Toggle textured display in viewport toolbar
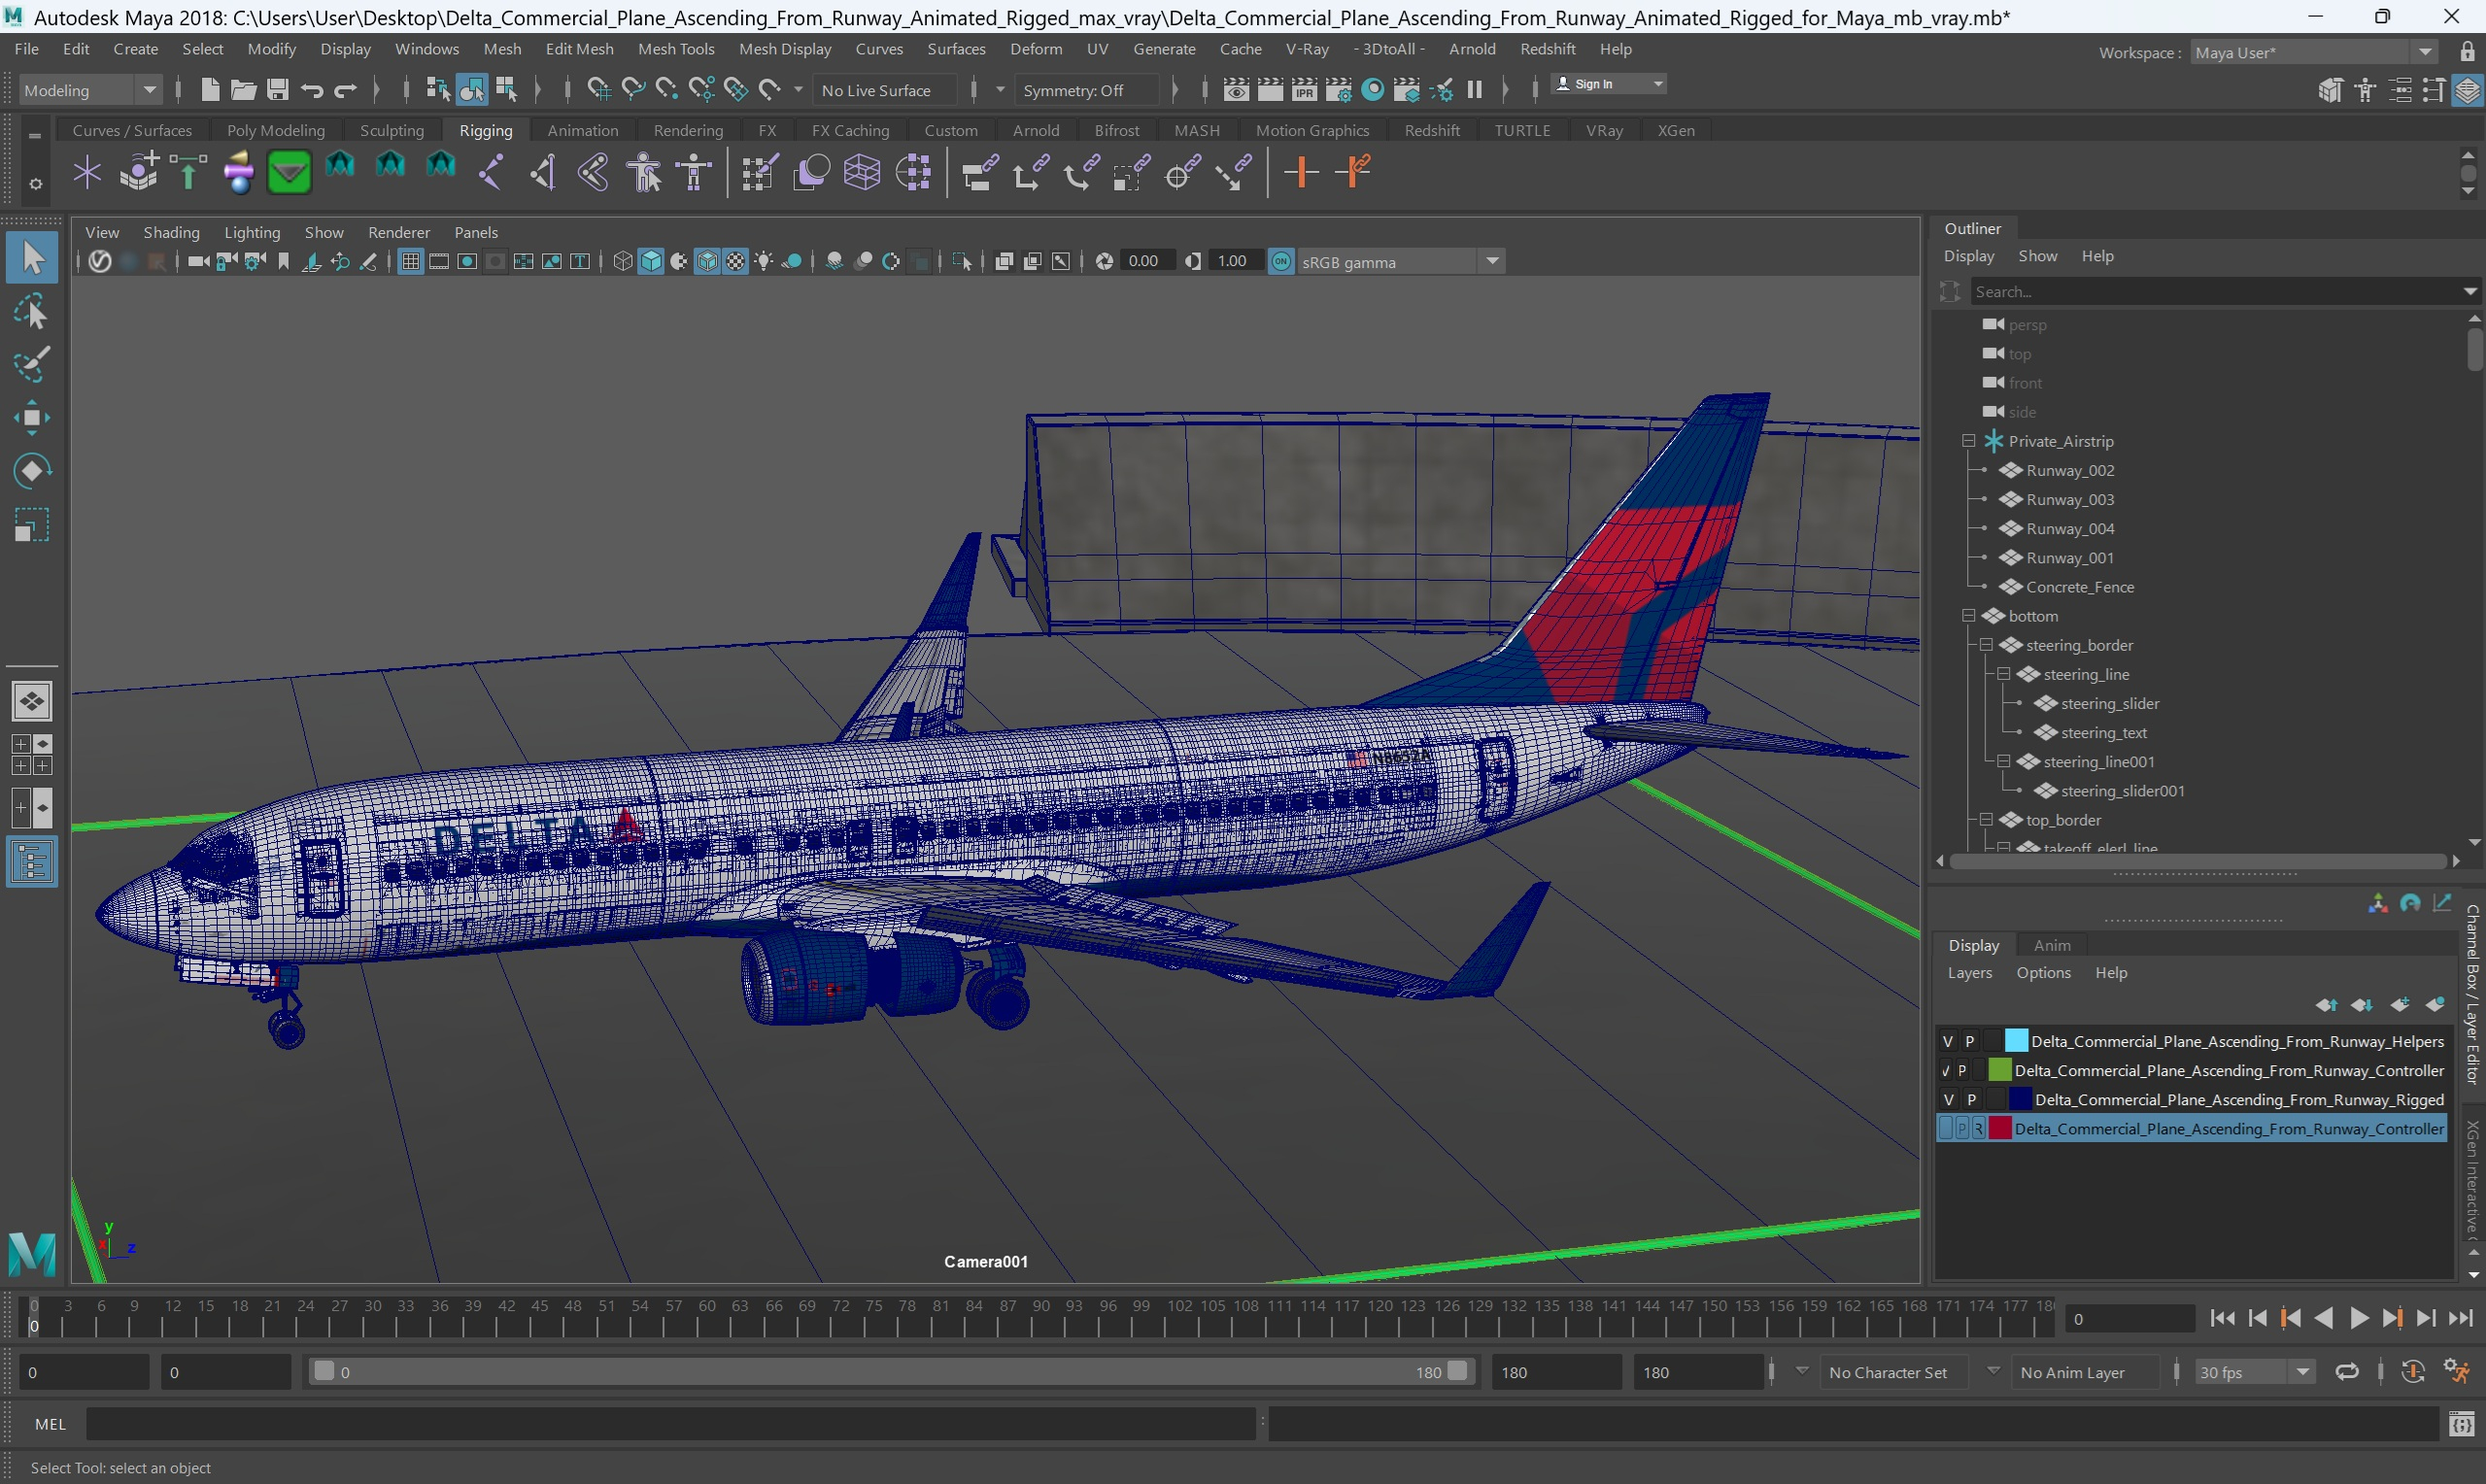The width and height of the screenshot is (2486, 1484). tap(735, 261)
